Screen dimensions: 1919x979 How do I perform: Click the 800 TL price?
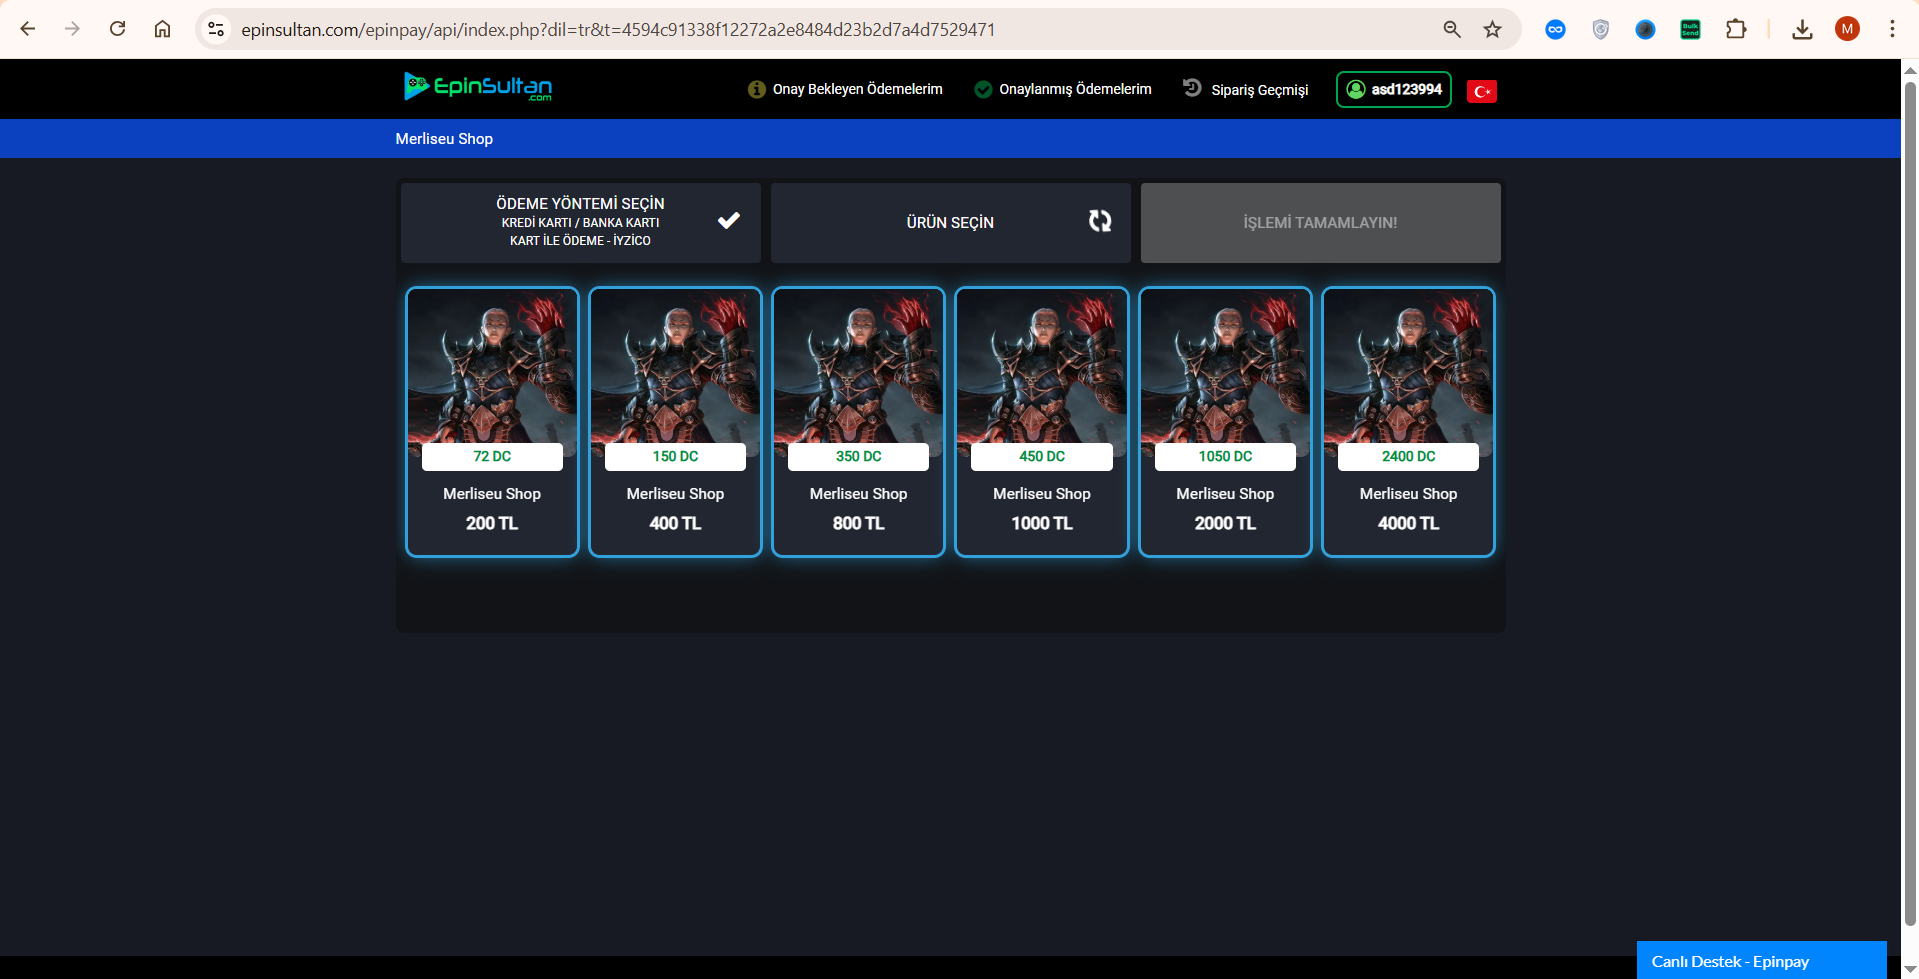pyautogui.click(x=858, y=523)
